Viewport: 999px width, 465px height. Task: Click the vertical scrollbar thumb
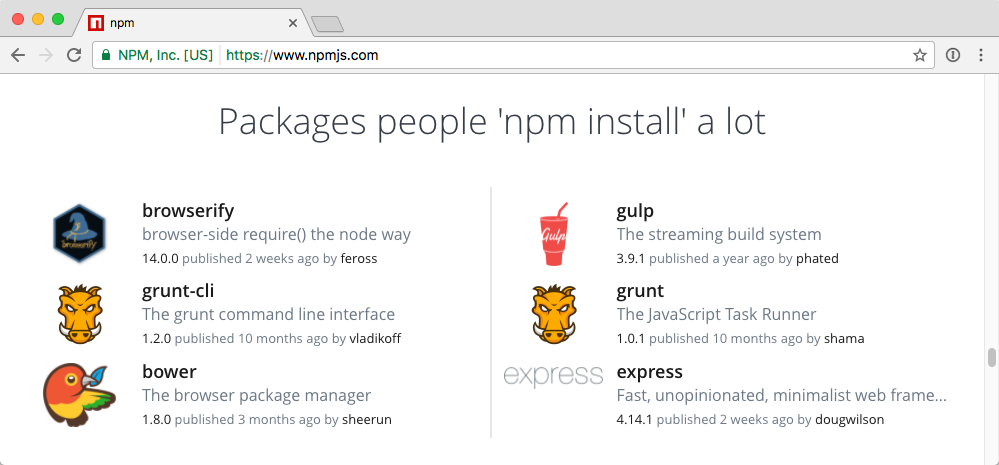pyautogui.click(x=991, y=357)
